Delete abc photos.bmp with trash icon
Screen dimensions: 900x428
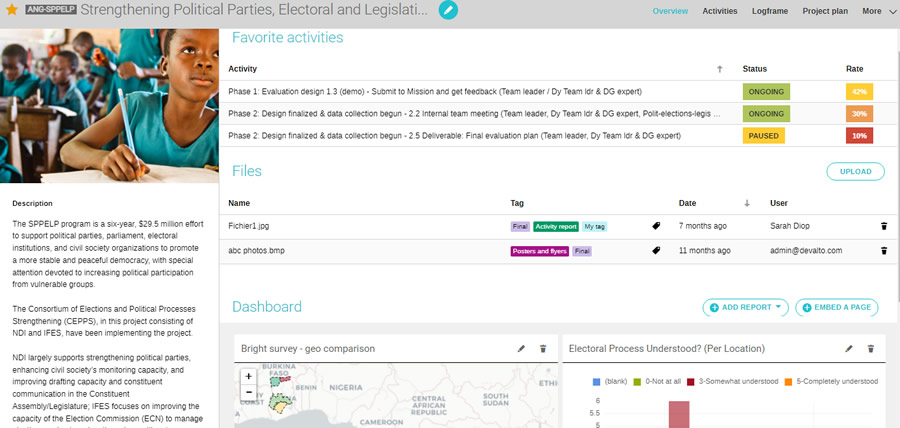884,250
